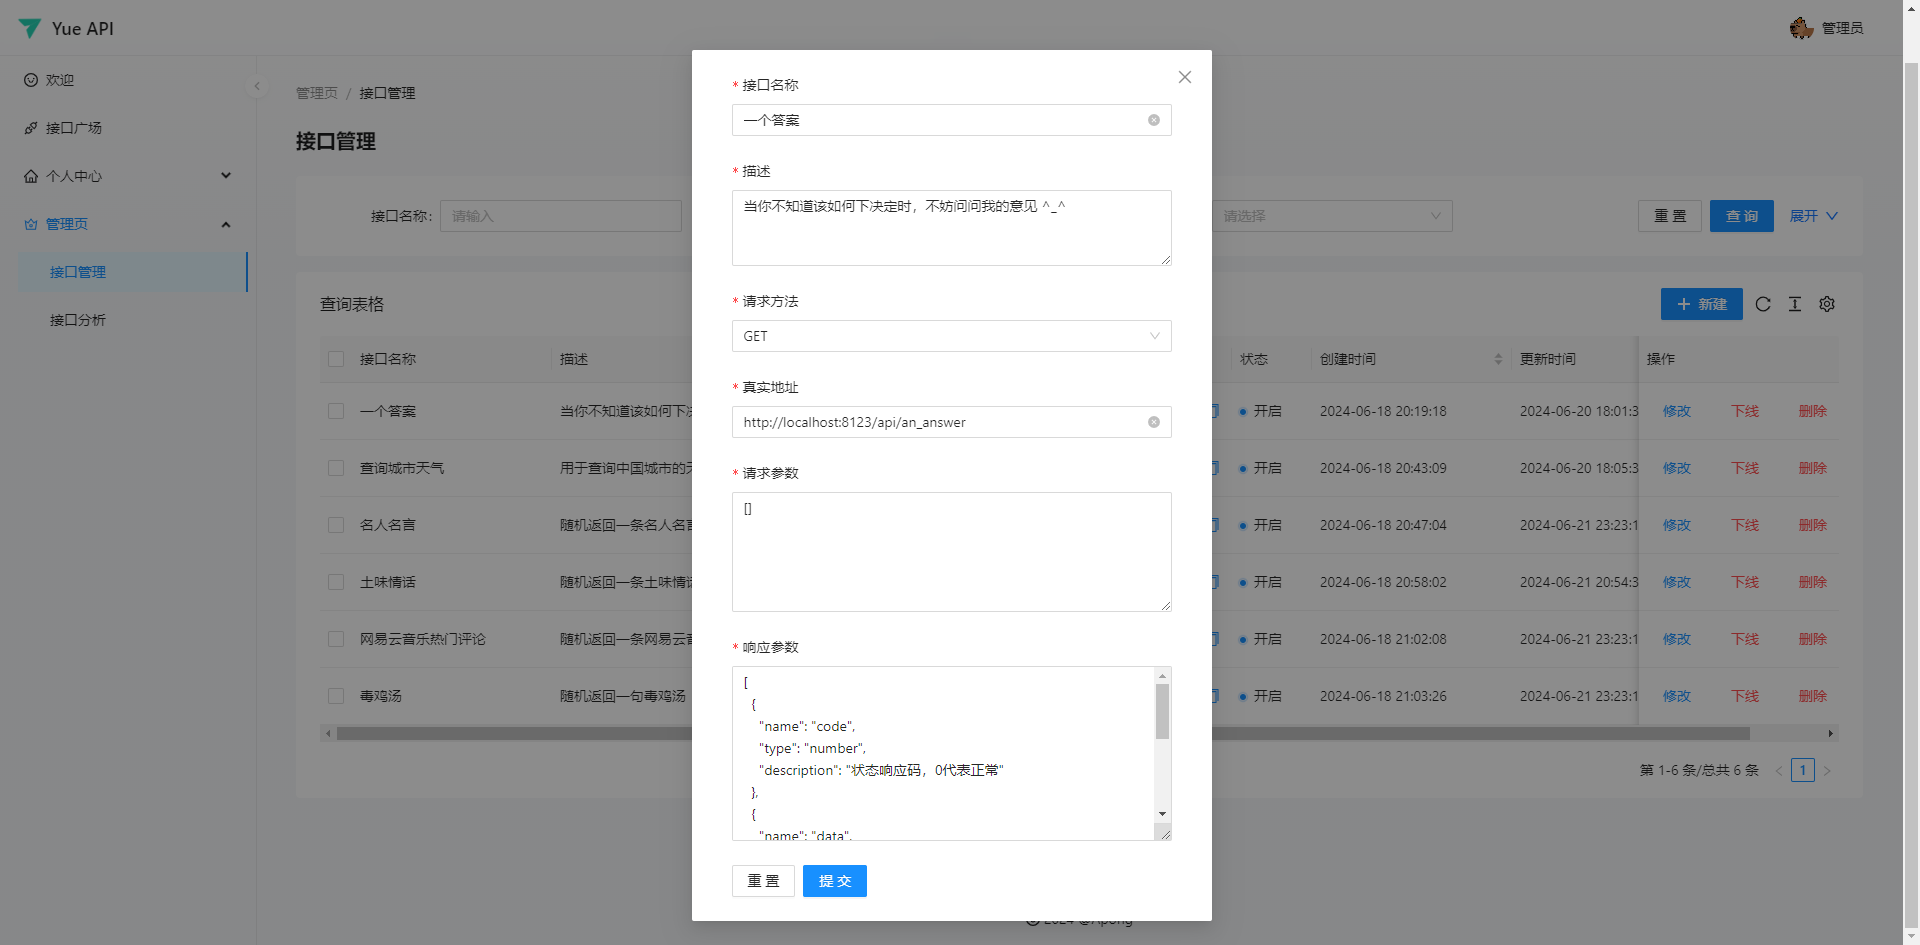This screenshot has height=945, width=1920.
Task: Open the 请选择 status dropdown
Action: pos(1332,215)
